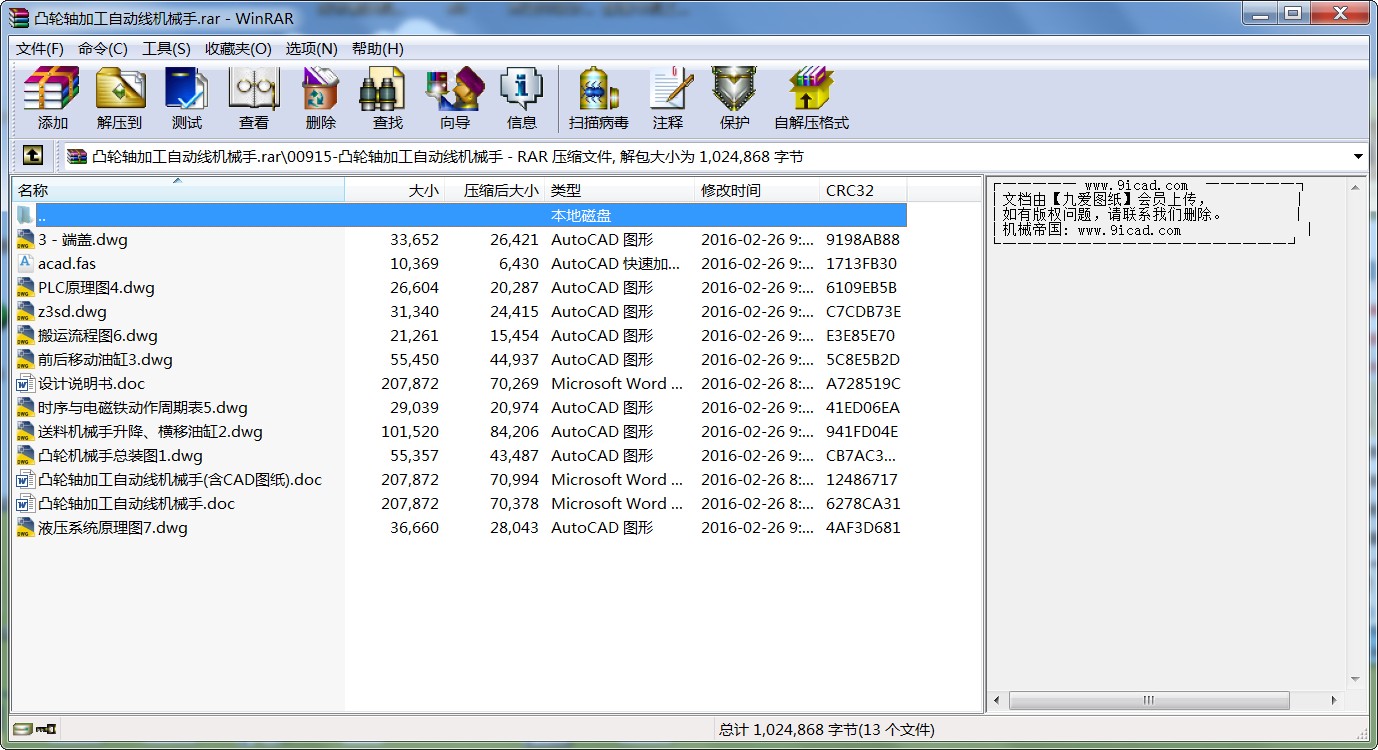Click the archive path text in address bar
1378x750 pixels.
pyautogui.click(x=447, y=156)
